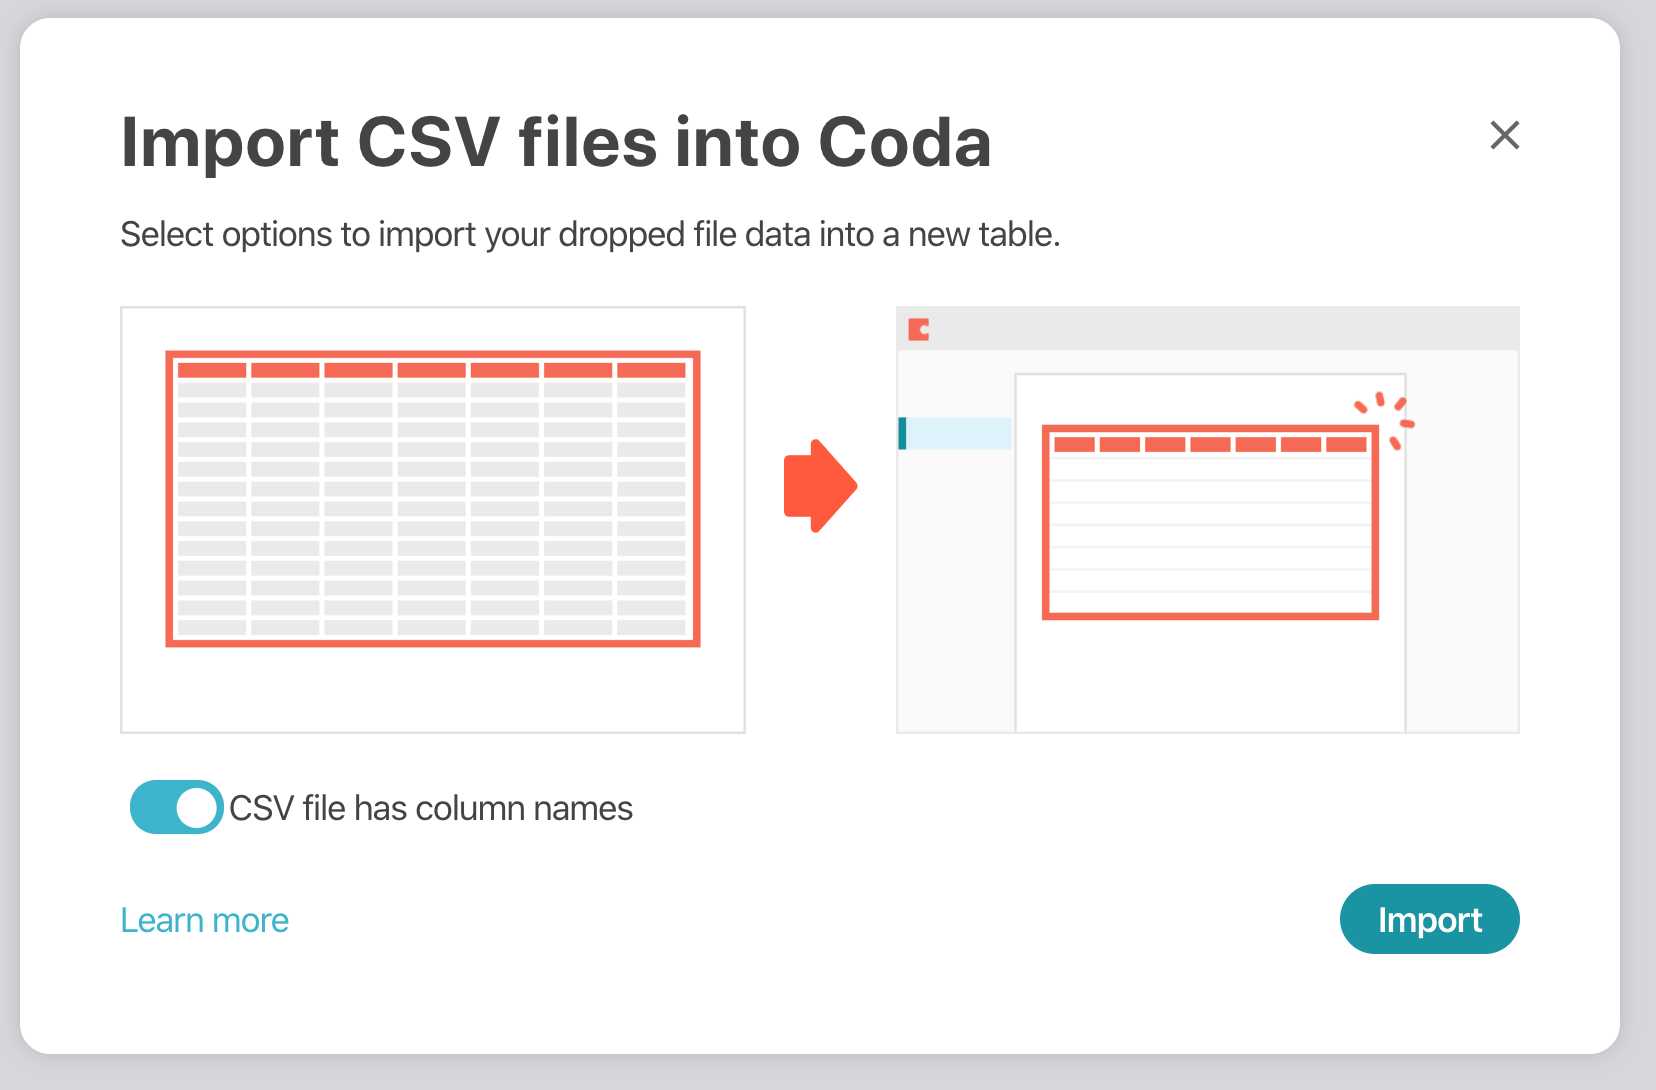Viewport: 1656px width, 1090px height.
Task: Click the 'Import CSV files into Coda' heading
Action: pyautogui.click(x=556, y=142)
